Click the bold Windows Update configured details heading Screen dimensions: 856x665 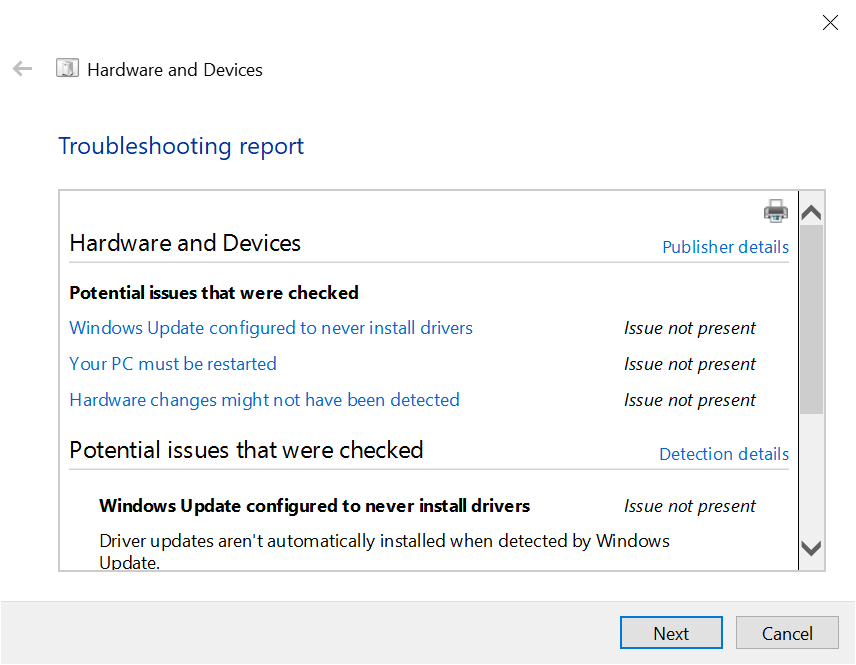314,506
